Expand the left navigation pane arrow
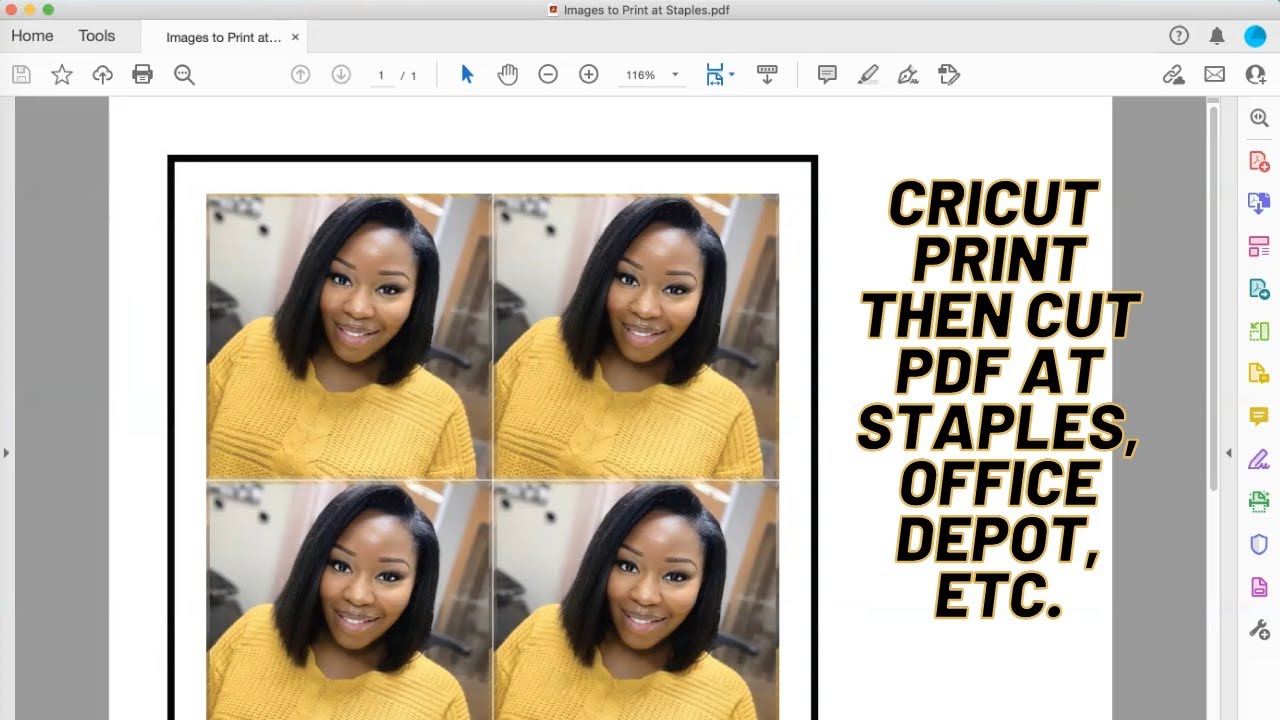 coord(6,453)
